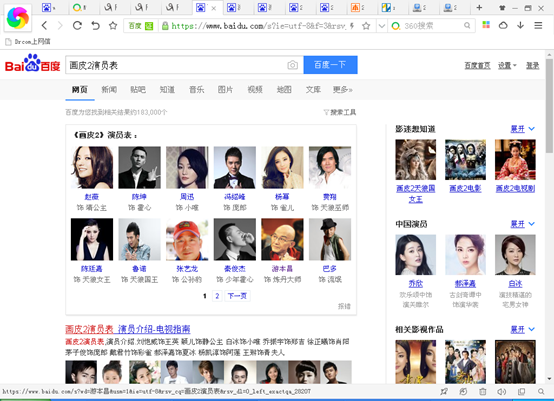Click actor photo of 赵薇
This screenshot has width=554, height=401.
point(92,167)
